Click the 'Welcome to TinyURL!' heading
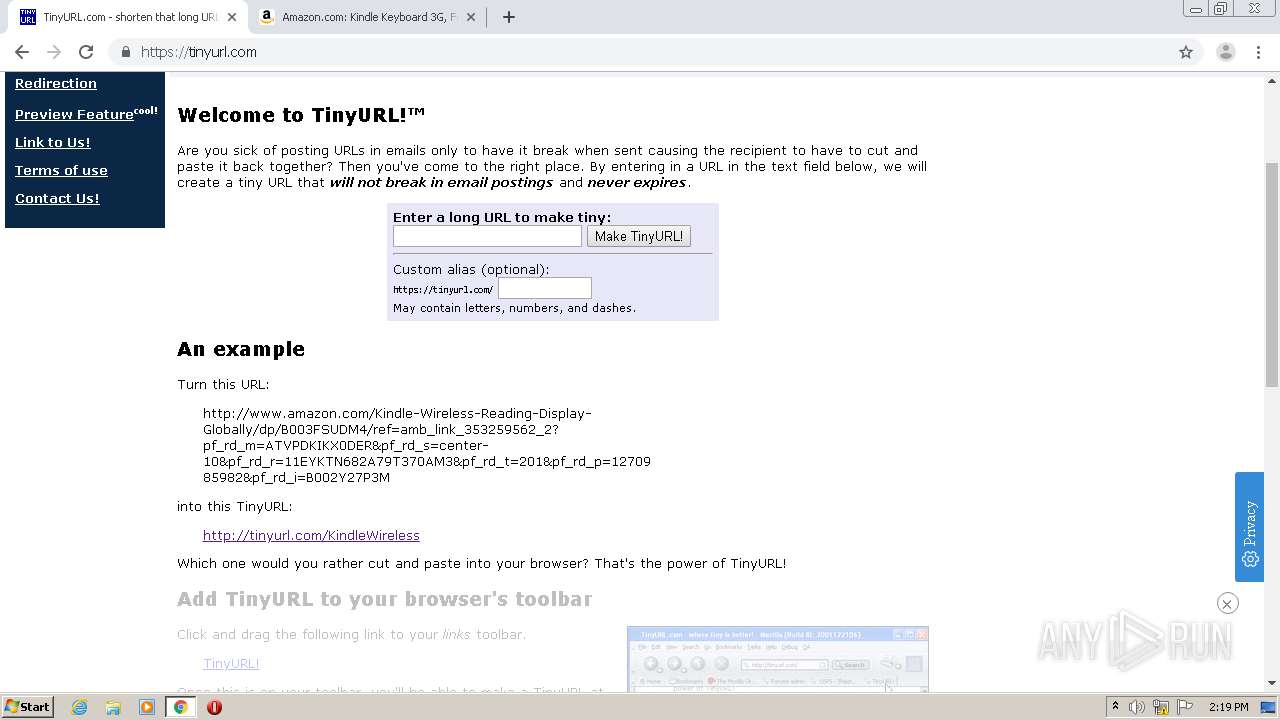The image size is (1280, 720). click(x=301, y=115)
